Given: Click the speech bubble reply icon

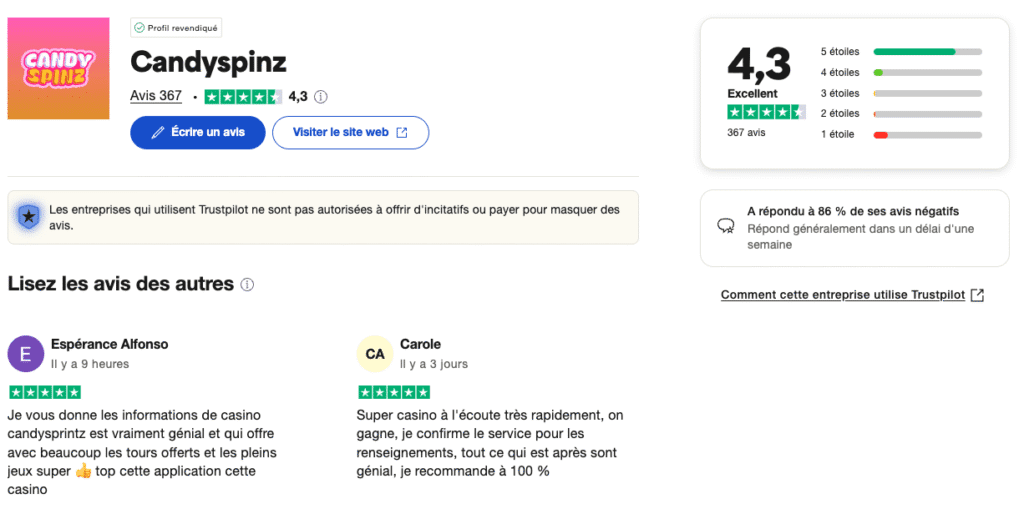Looking at the screenshot, I should [727, 226].
